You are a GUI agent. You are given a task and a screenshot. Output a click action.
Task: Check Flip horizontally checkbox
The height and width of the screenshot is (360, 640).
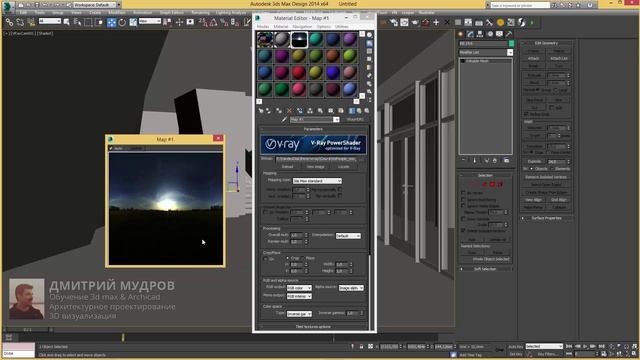click(340, 189)
